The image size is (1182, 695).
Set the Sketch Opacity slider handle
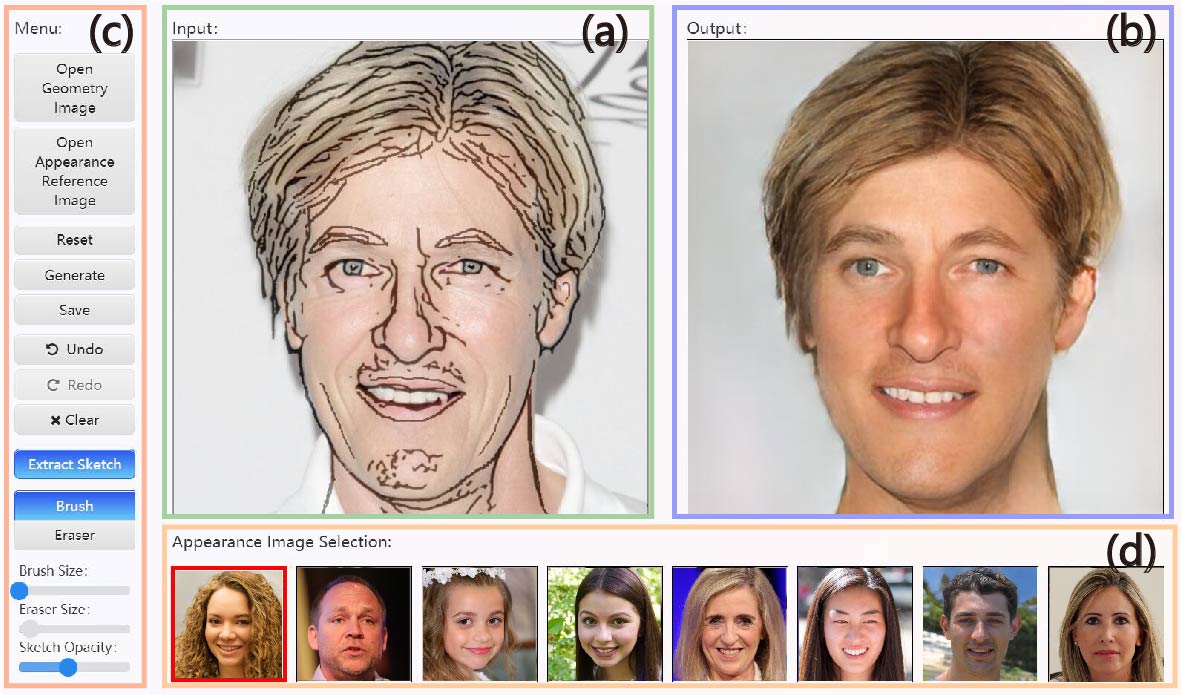point(68,666)
